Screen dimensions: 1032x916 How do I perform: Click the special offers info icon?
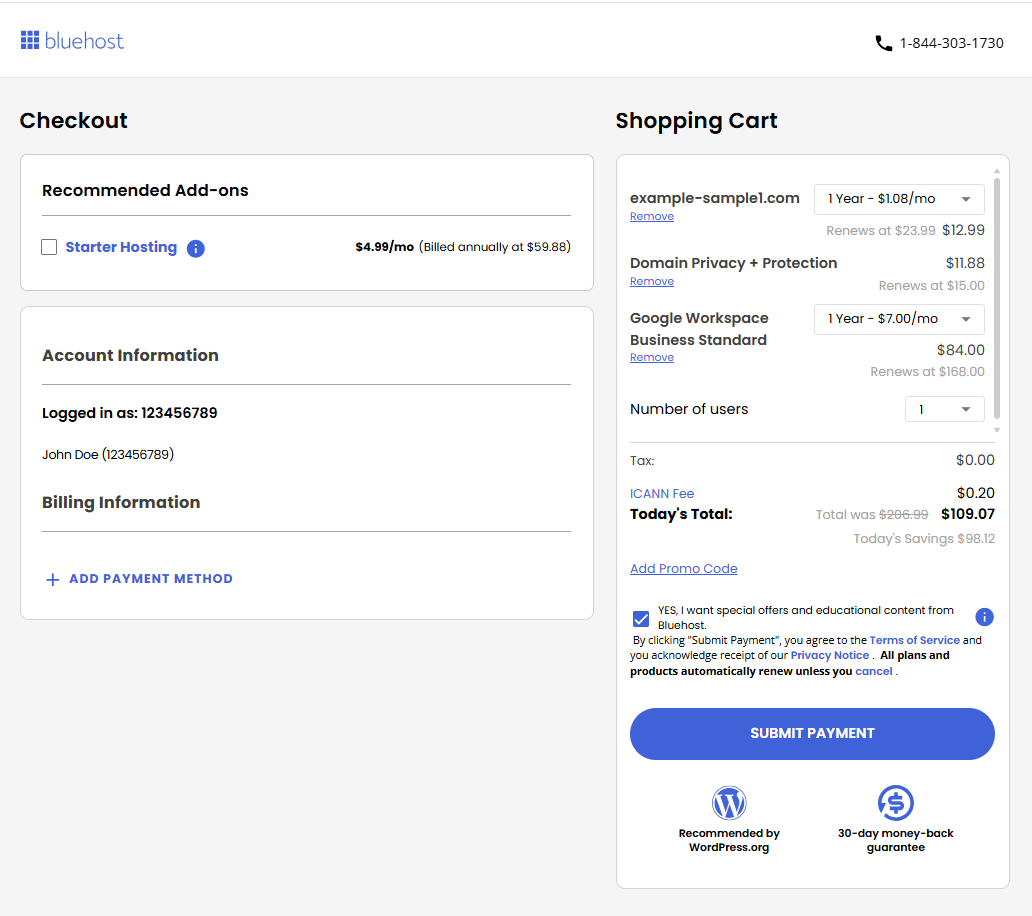click(x=984, y=617)
